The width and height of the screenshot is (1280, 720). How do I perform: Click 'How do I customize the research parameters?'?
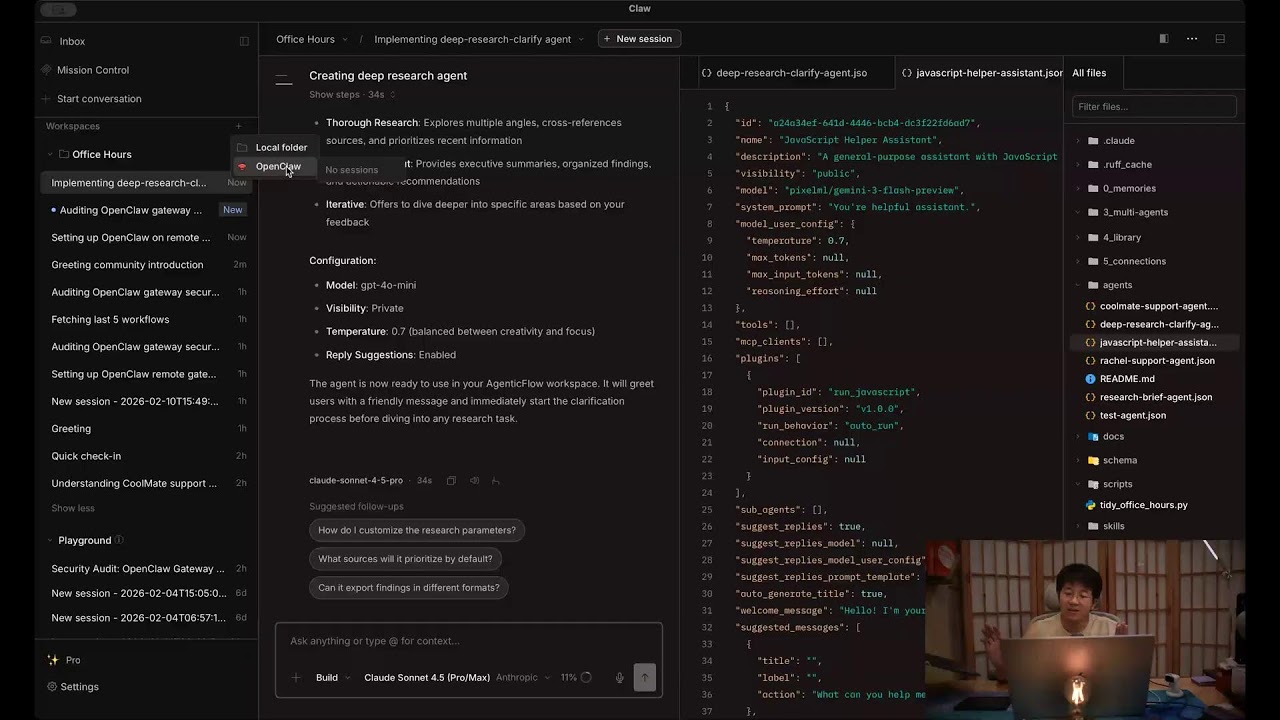click(417, 530)
